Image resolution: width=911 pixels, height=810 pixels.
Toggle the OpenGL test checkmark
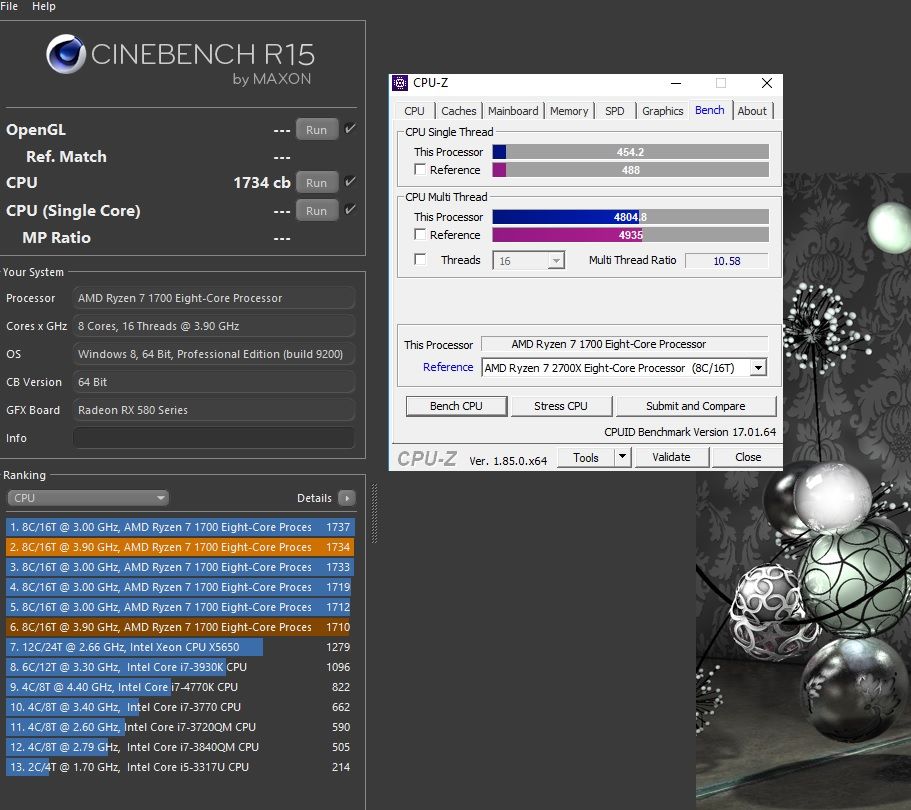coord(350,129)
